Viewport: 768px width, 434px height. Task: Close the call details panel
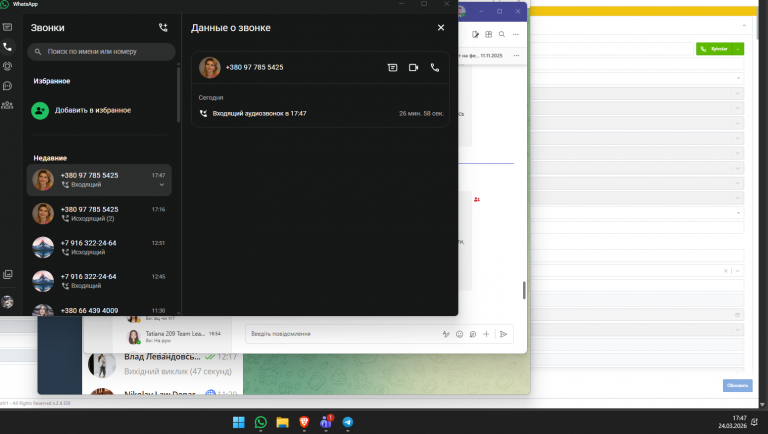tap(441, 27)
